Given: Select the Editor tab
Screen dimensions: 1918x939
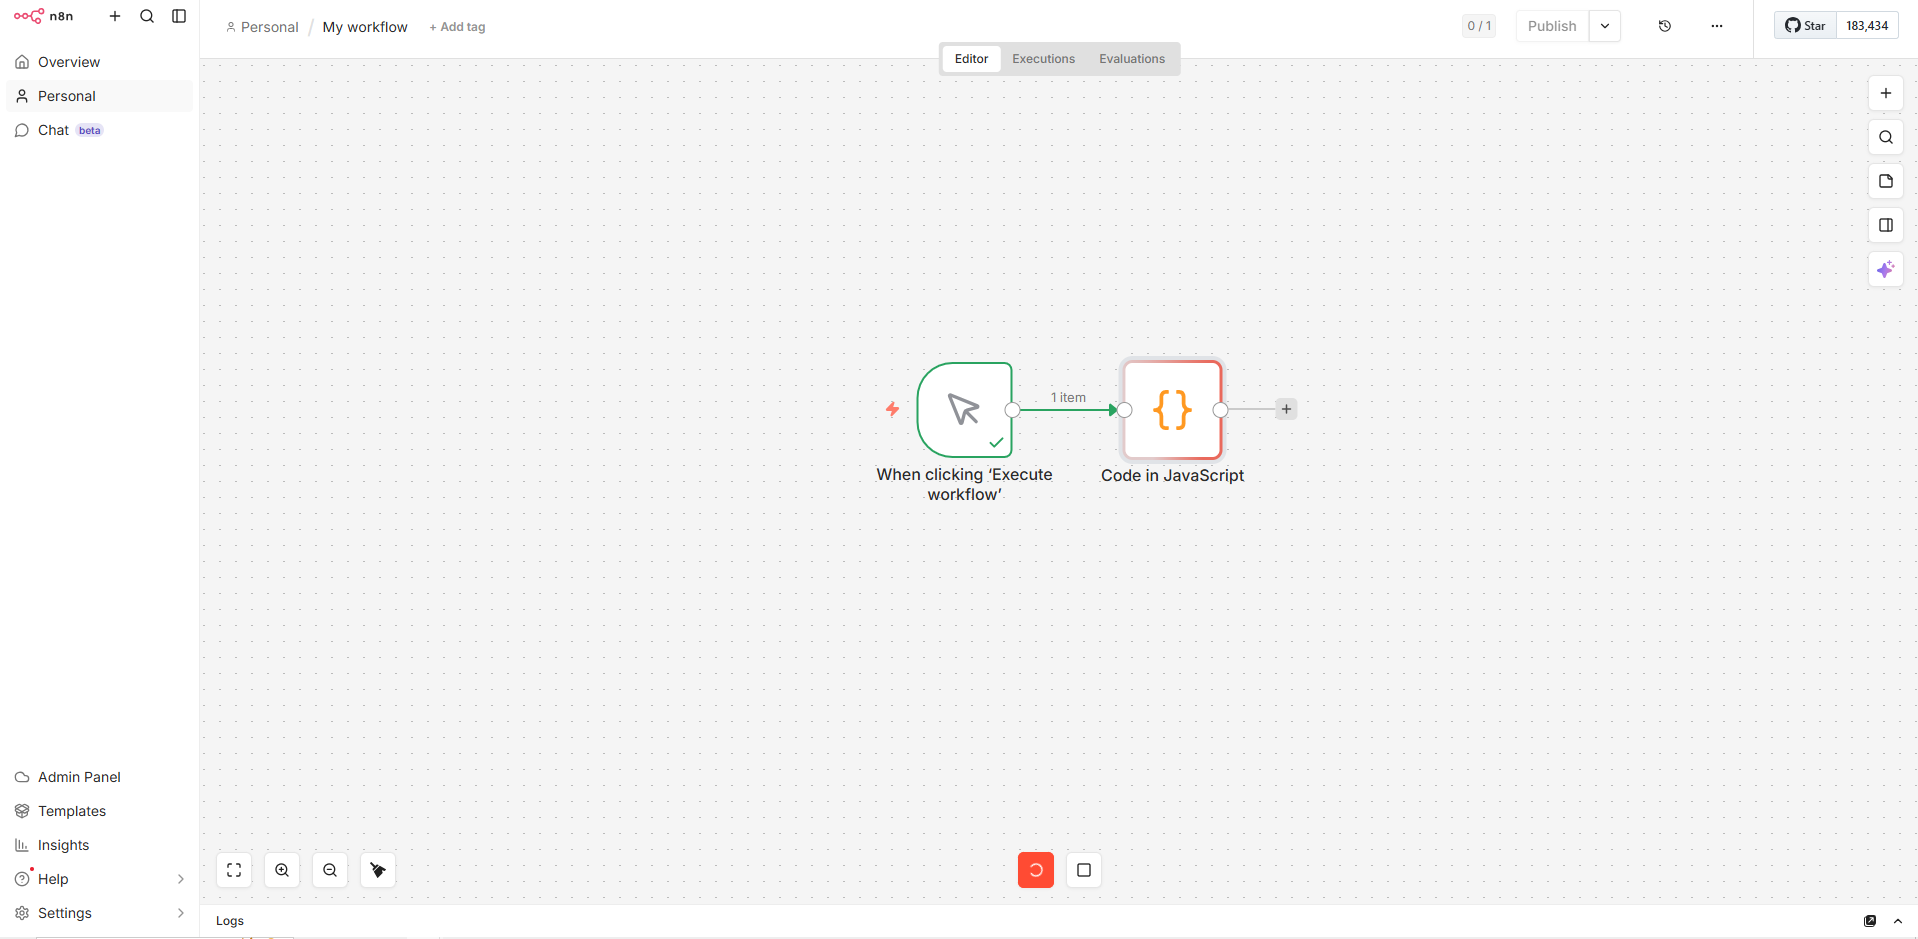Looking at the screenshot, I should [x=971, y=59].
